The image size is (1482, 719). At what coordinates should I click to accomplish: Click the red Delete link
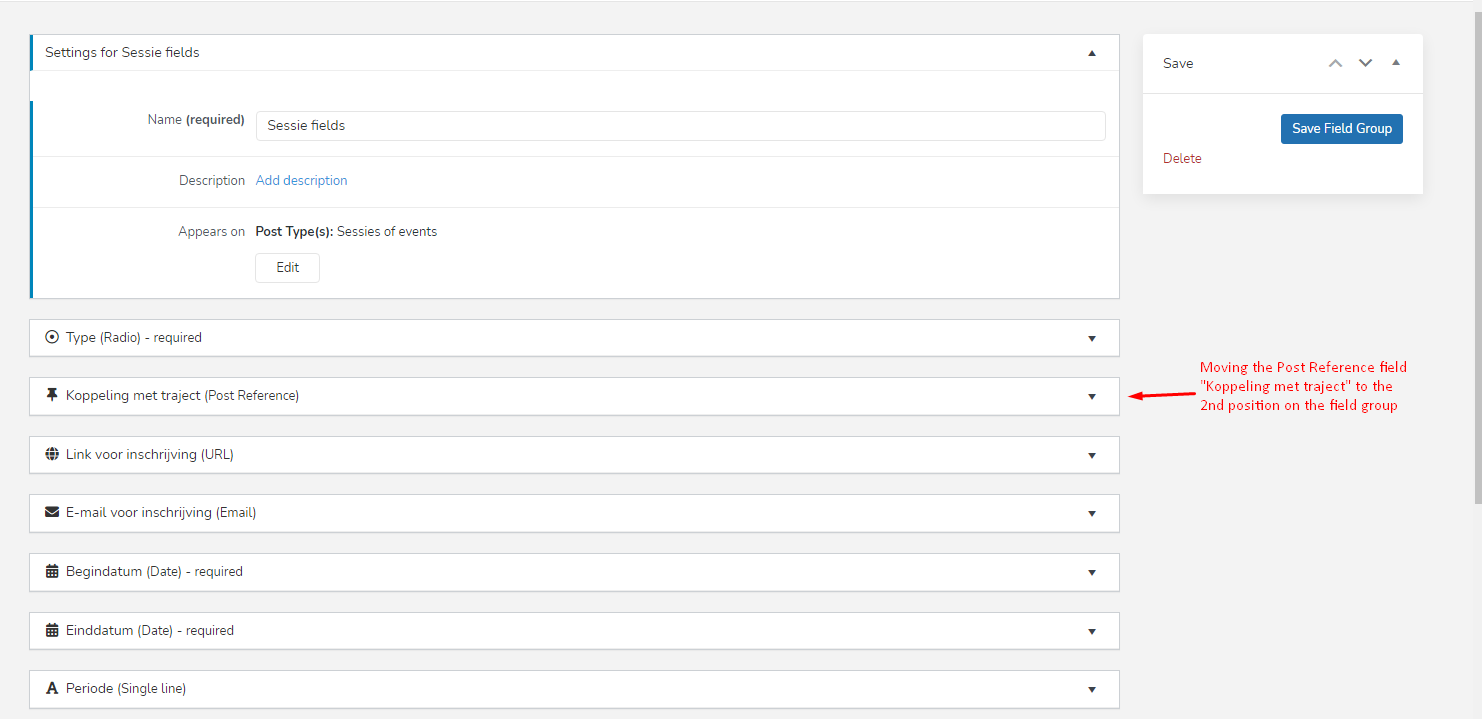pyautogui.click(x=1182, y=159)
